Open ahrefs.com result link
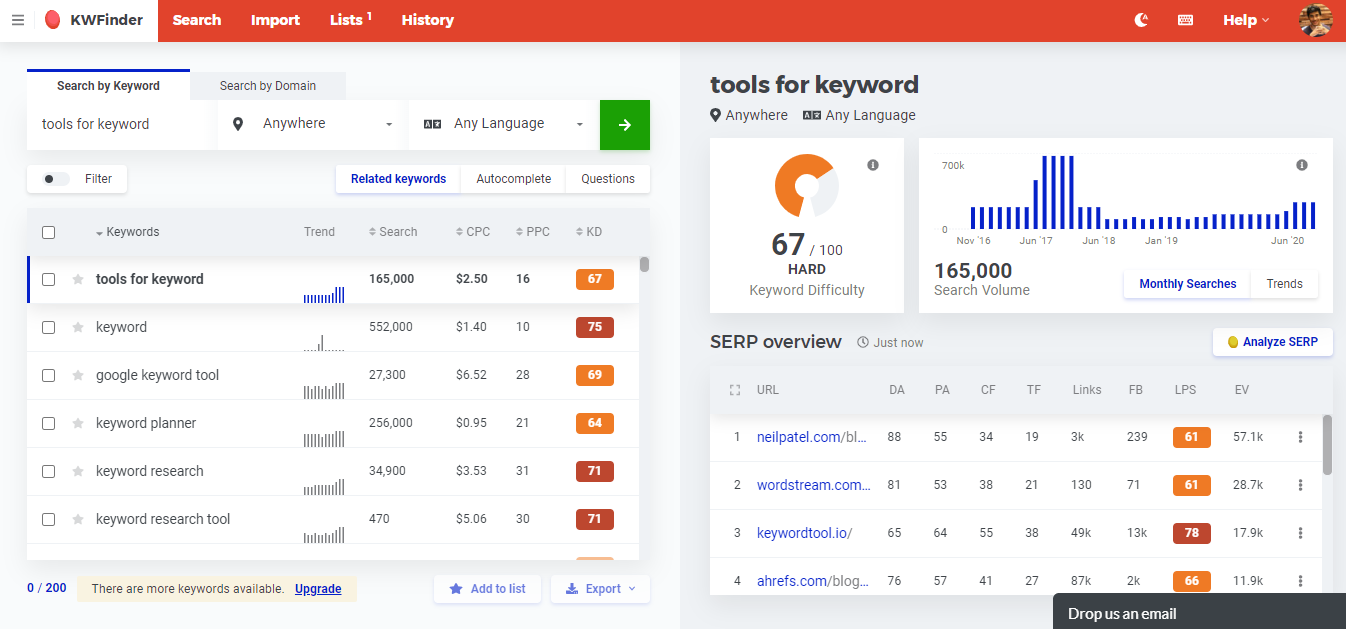 coord(813,581)
